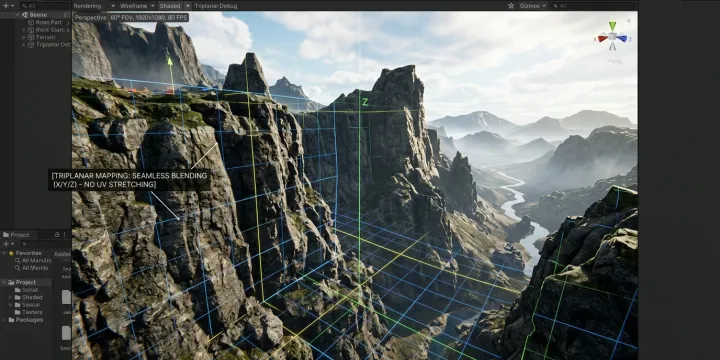Focus the Hierarchy search field

click(x=44, y=6)
